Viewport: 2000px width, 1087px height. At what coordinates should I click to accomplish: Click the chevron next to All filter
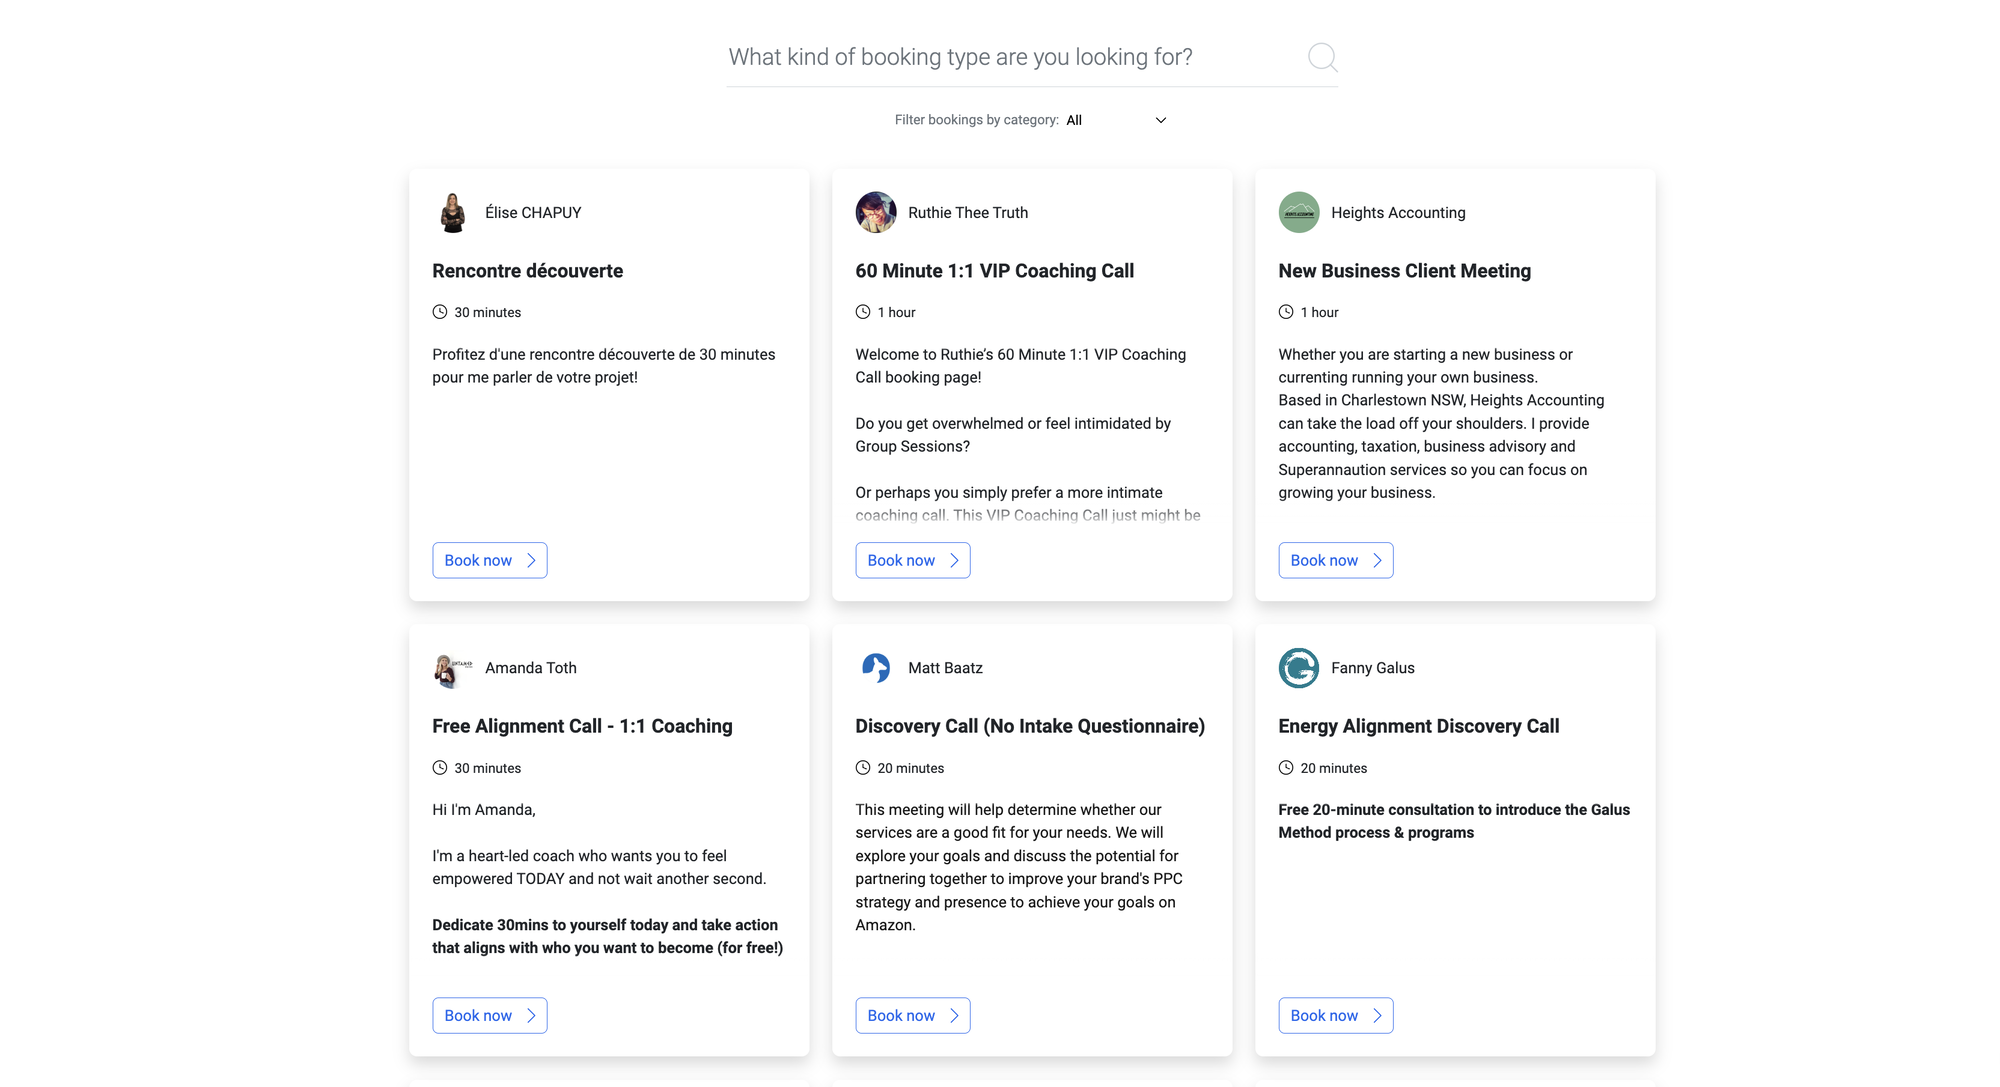click(x=1160, y=119)
